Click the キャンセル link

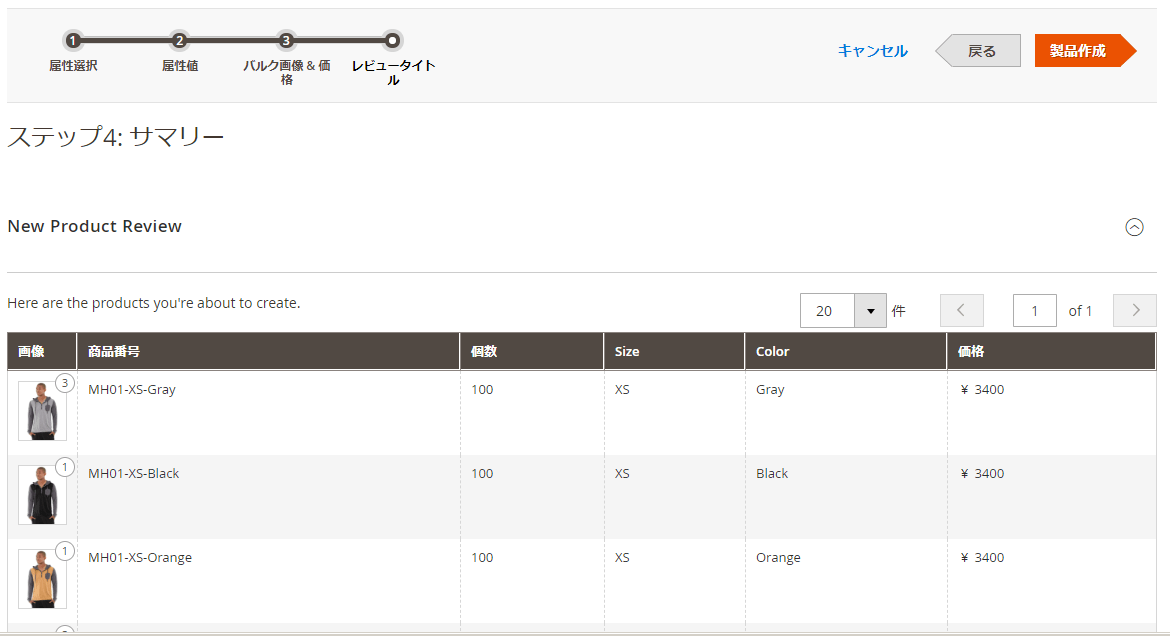(x=872, y=51)
